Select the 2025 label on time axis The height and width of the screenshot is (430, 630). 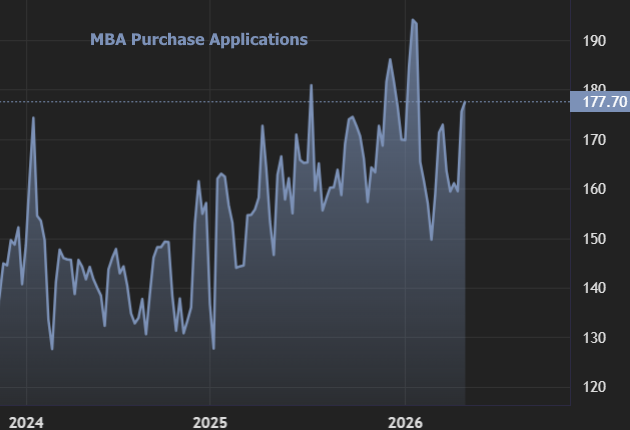tap(210, 419)
